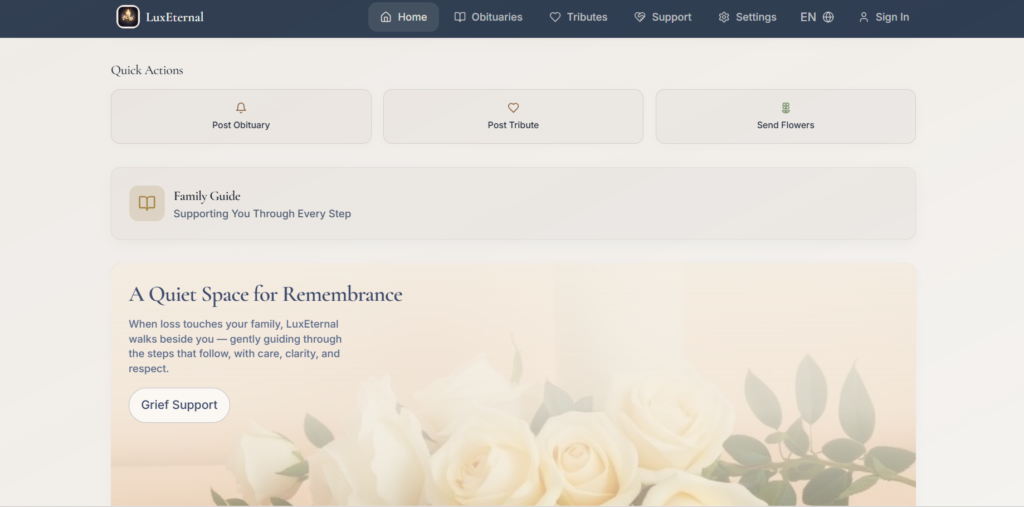Image resolution: width=1024 pixels, height=507 pixels.
Task: Click 'A Quiet Space for Remembrance' heading
Action: tap(265, 295)
